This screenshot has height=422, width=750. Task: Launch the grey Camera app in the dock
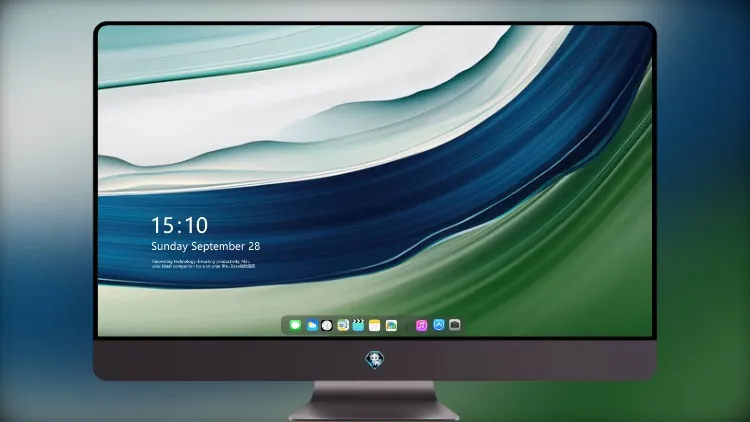pyautogui.click(x=455, y=325)
